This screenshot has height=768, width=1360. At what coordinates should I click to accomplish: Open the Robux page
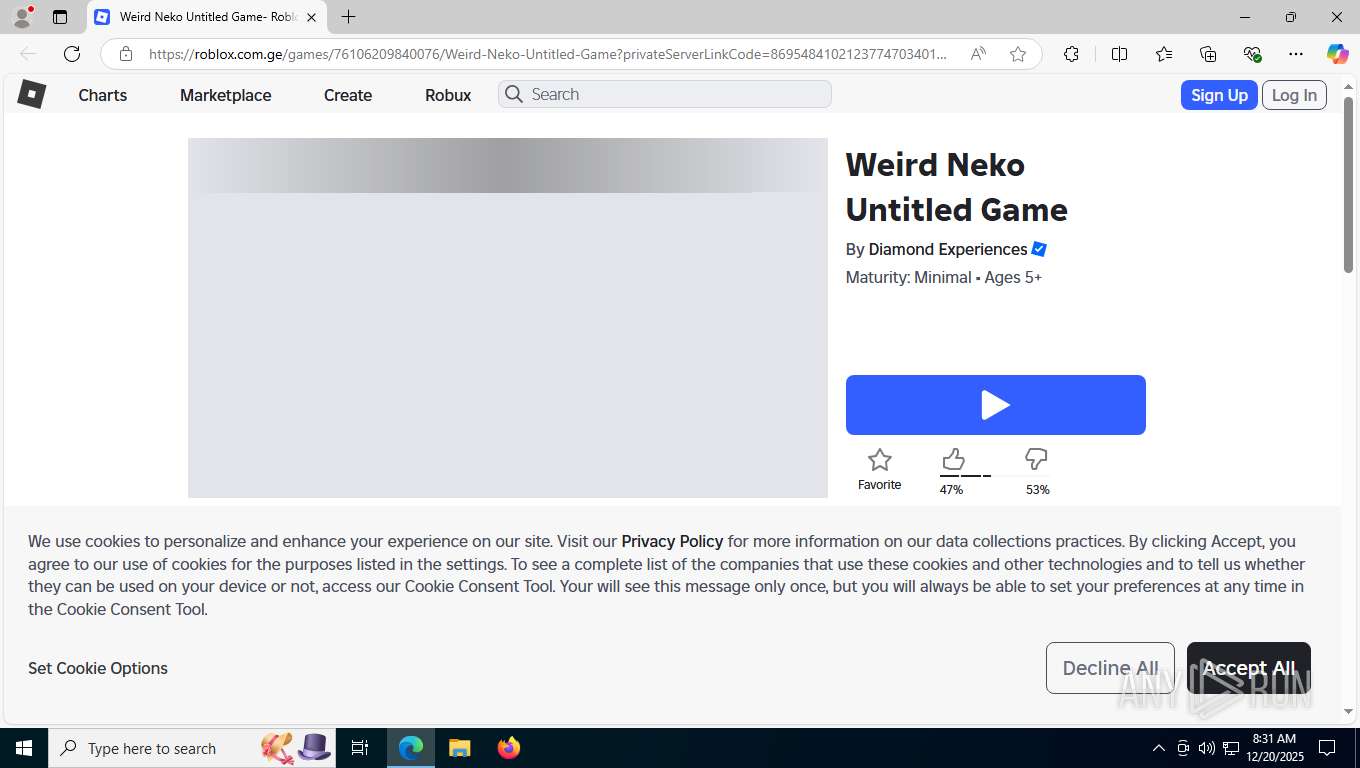pos(448,95)
